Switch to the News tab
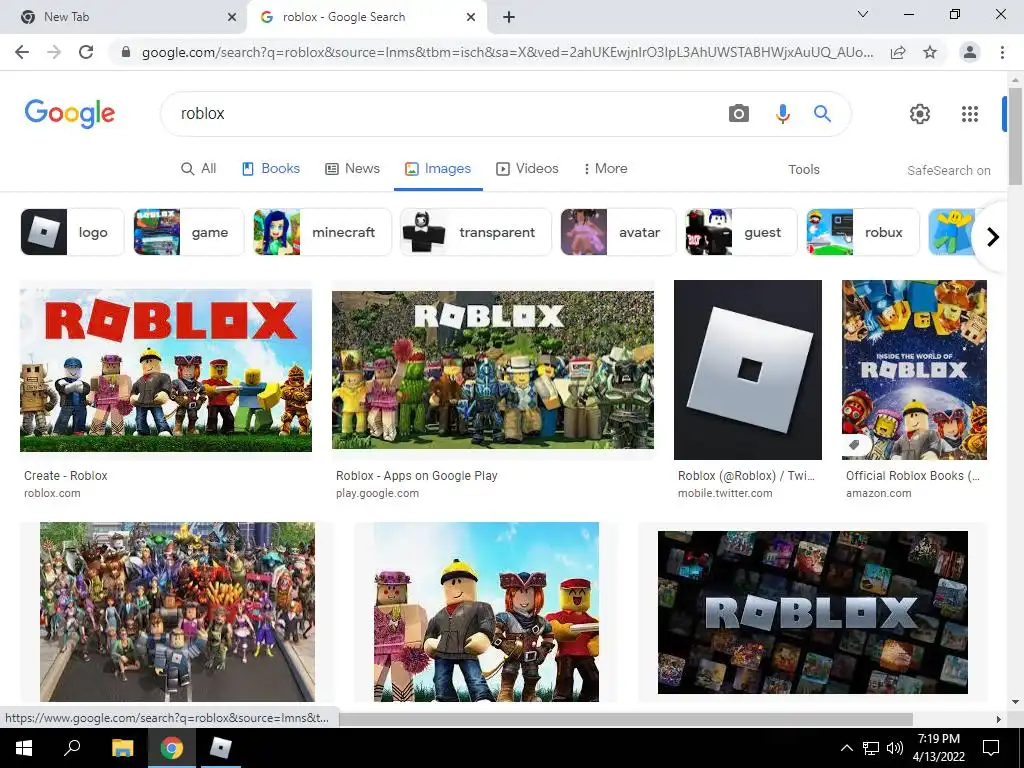The width and height of the screenshot is (1024, 768). pos(353,168)
